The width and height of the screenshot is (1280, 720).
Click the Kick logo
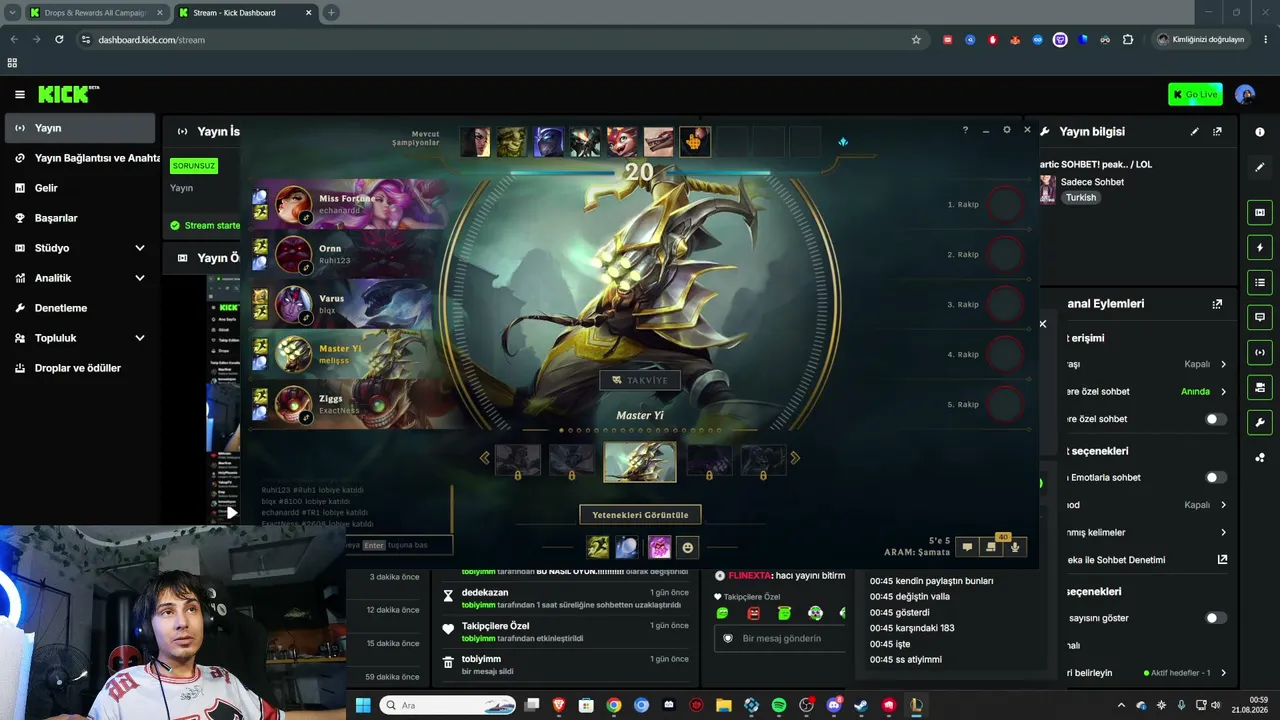(69, 94)
